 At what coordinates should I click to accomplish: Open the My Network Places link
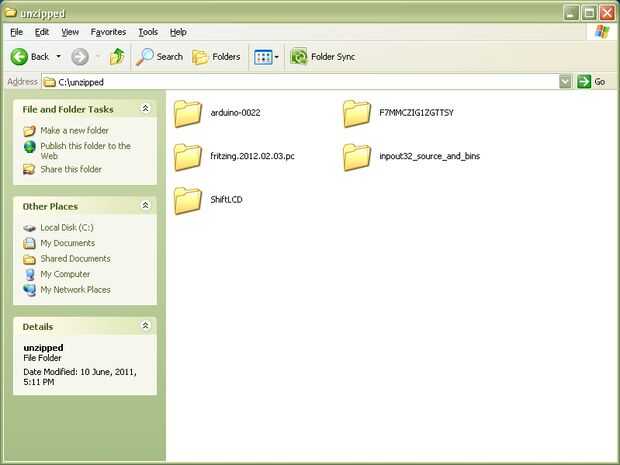tap(76, 290)
